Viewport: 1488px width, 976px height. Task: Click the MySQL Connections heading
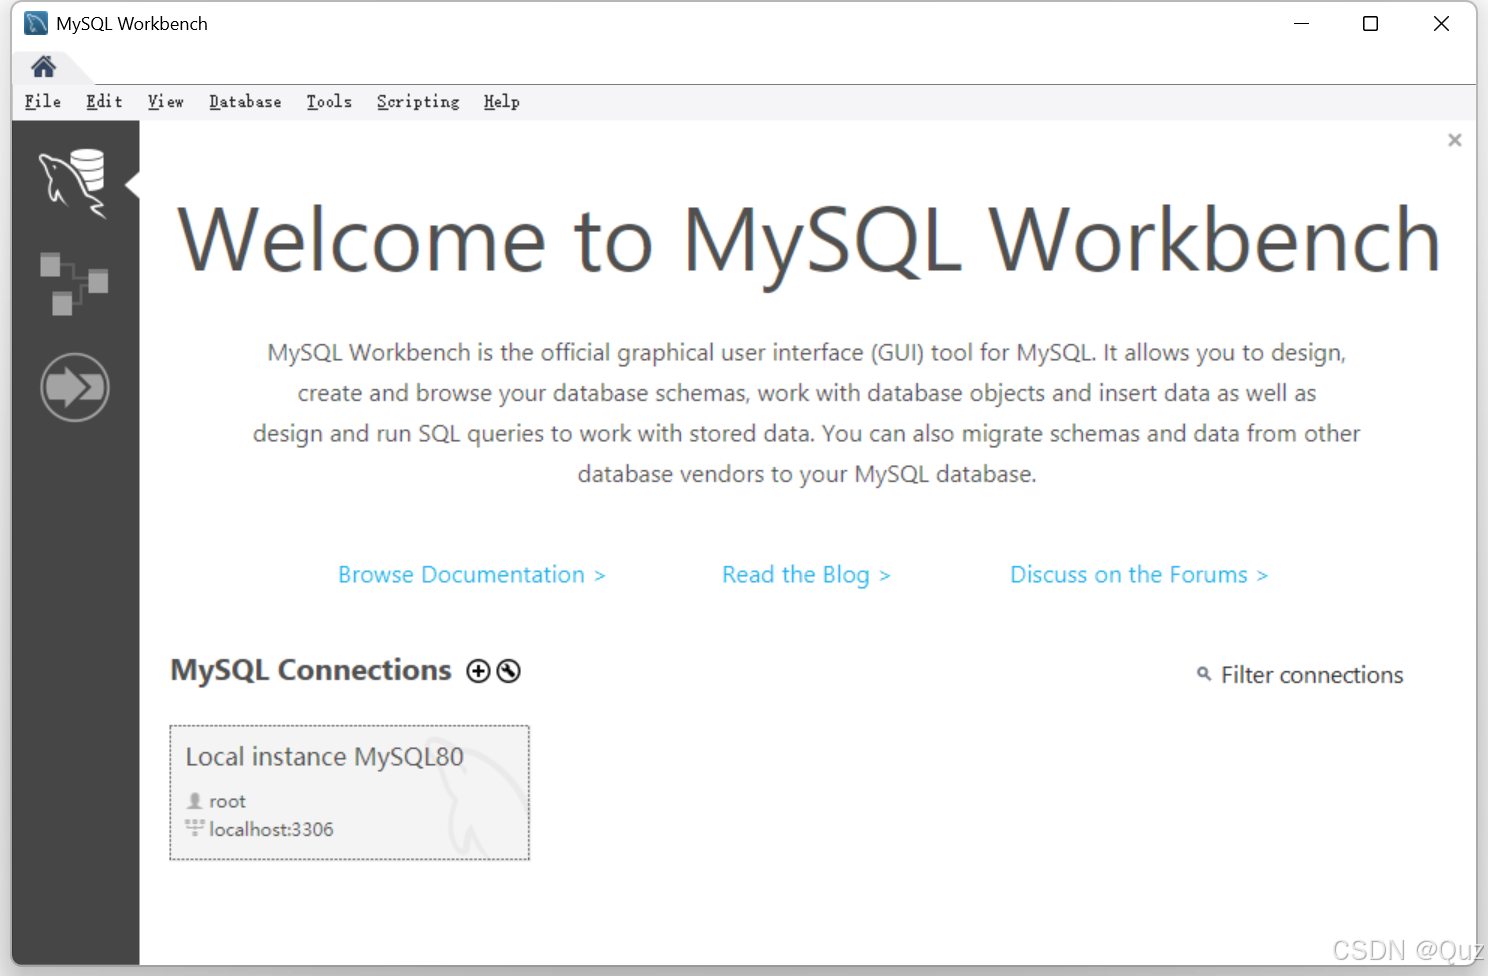(311, 670)
